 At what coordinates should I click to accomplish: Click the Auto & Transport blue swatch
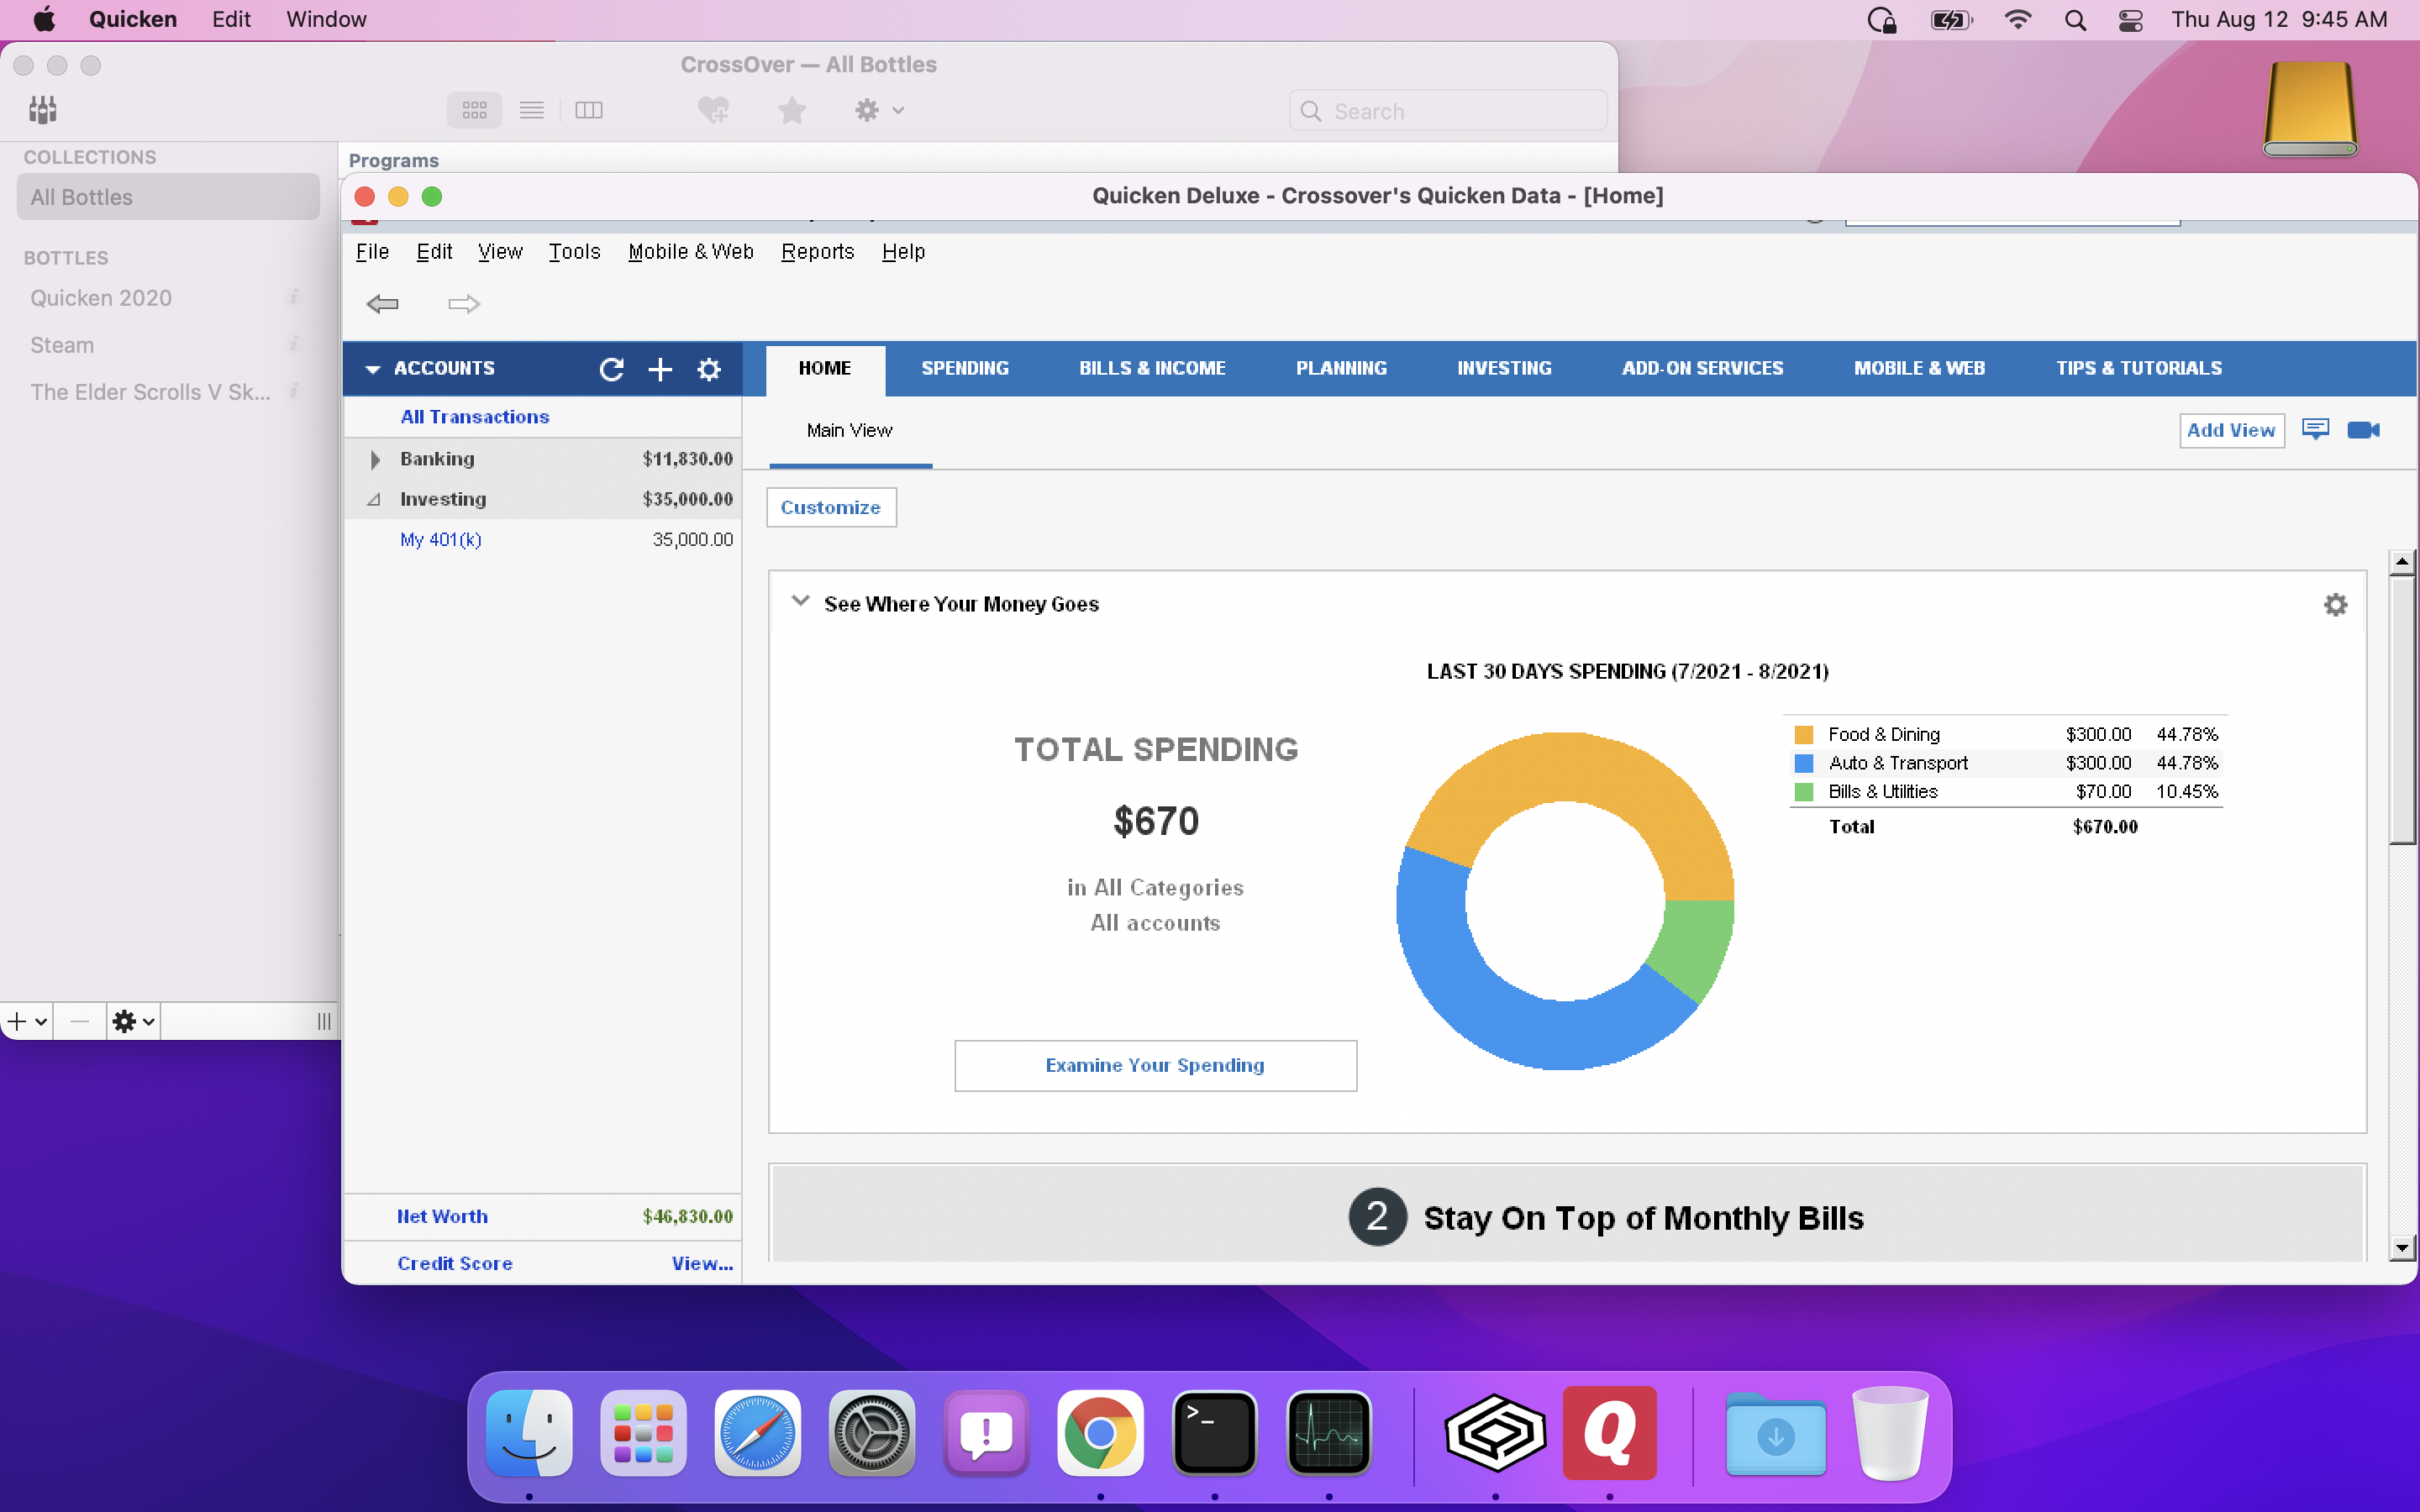1804,763
